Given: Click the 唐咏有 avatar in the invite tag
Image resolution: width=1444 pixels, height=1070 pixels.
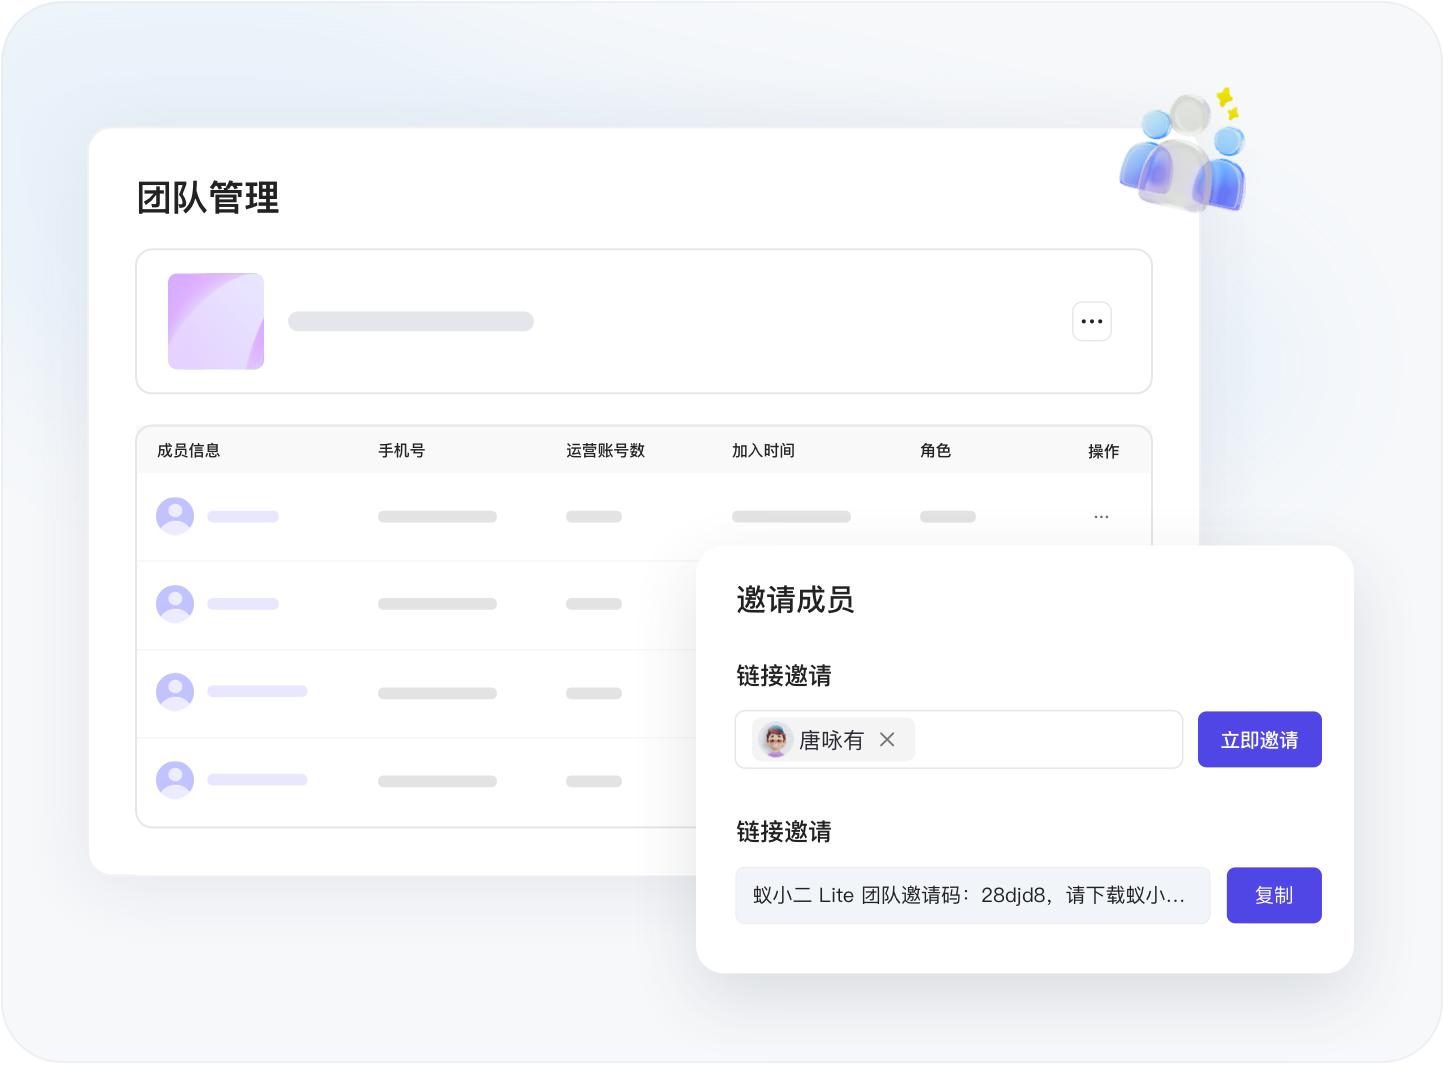Looking at the screenshot, I should pos(775,740).
